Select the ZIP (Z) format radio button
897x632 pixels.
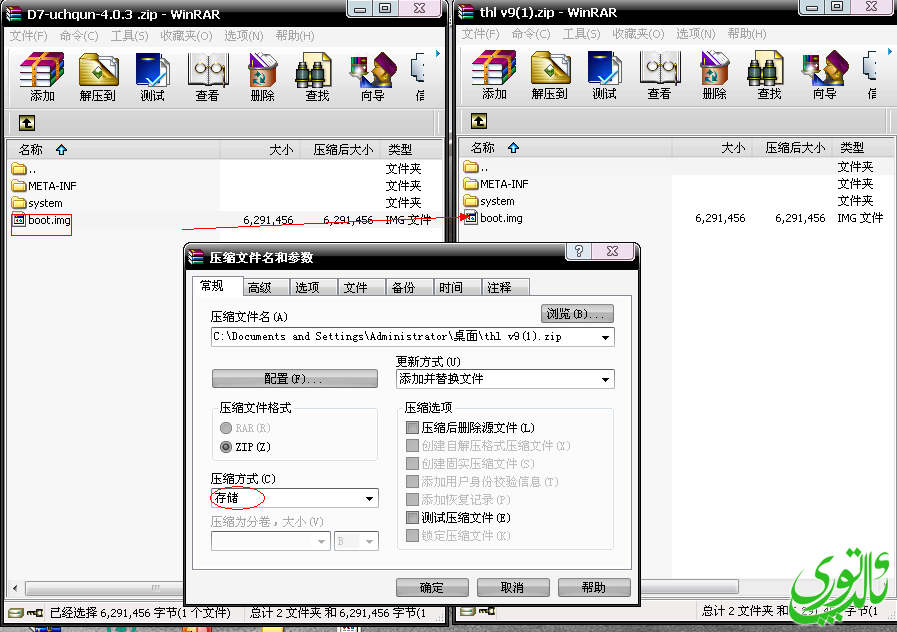pos(226,447)
